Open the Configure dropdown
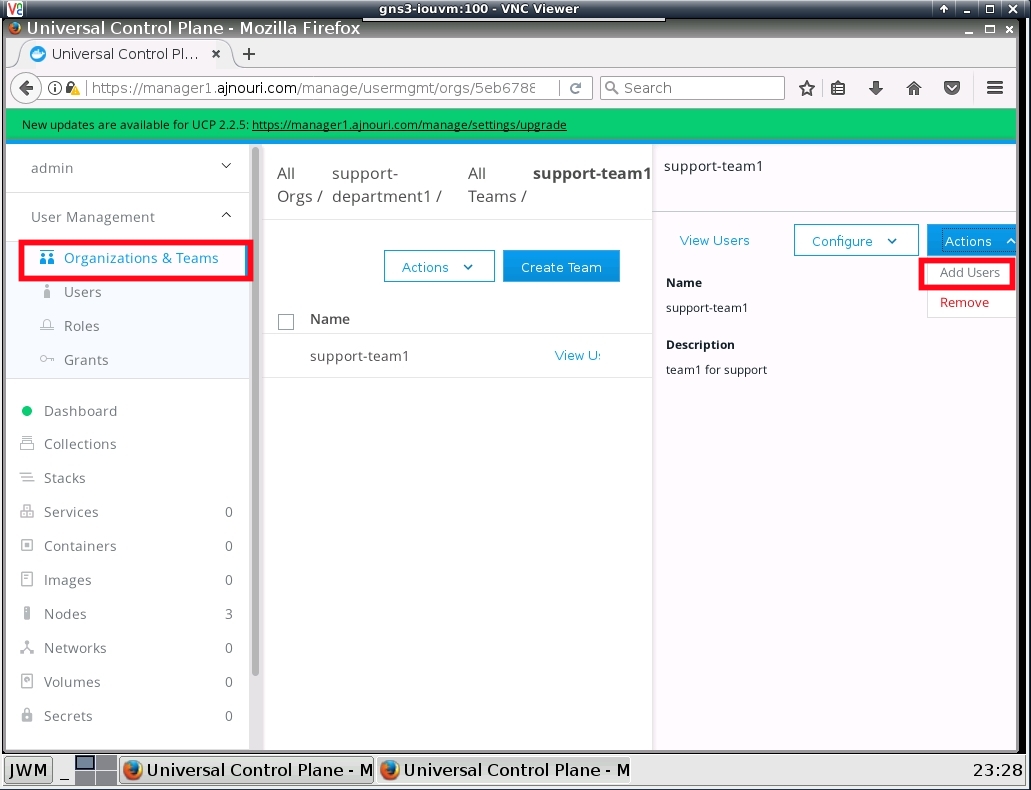This screenshot has width=1031, height=790. tap(856, 240)
